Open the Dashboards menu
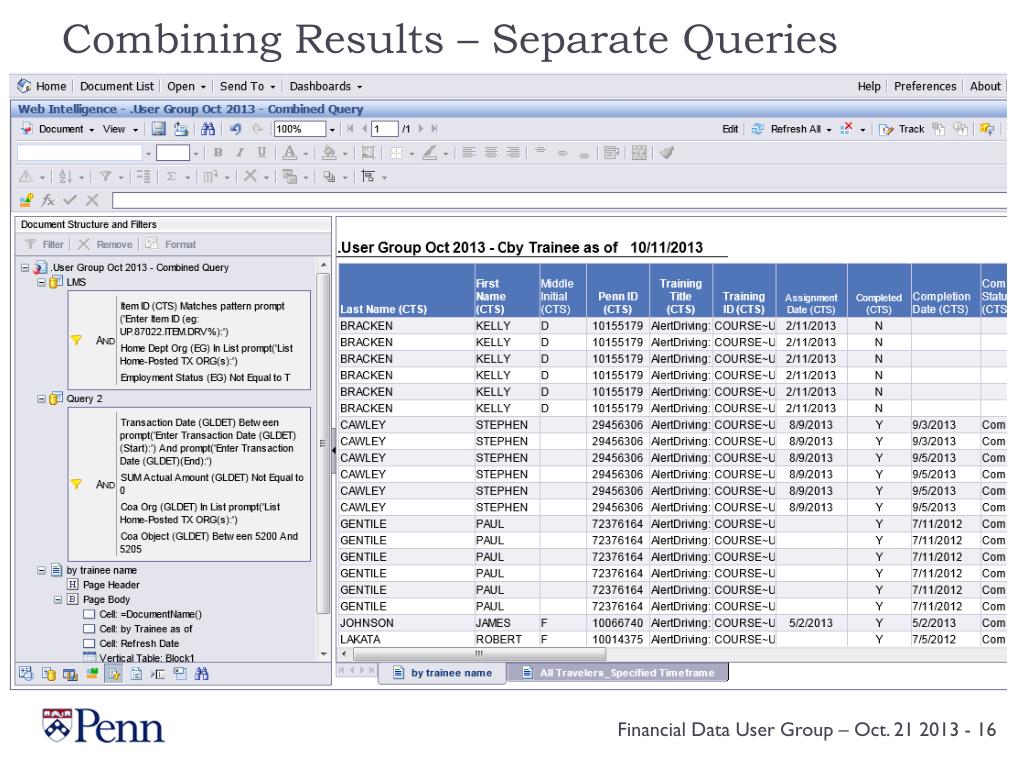The width and height of the screenshot is (1024, 768). point(325,86)
